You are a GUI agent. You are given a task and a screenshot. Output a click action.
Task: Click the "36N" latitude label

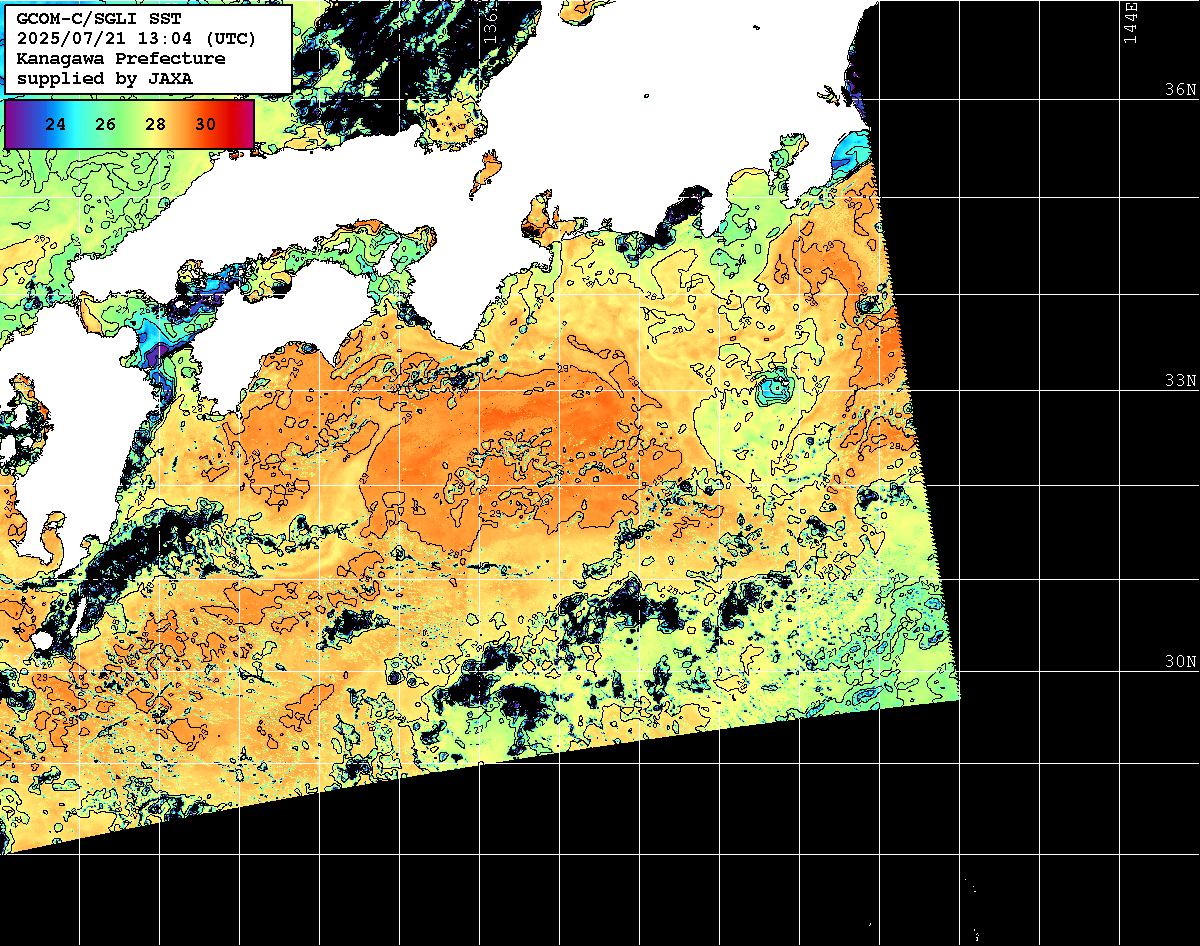[1180, 89]
